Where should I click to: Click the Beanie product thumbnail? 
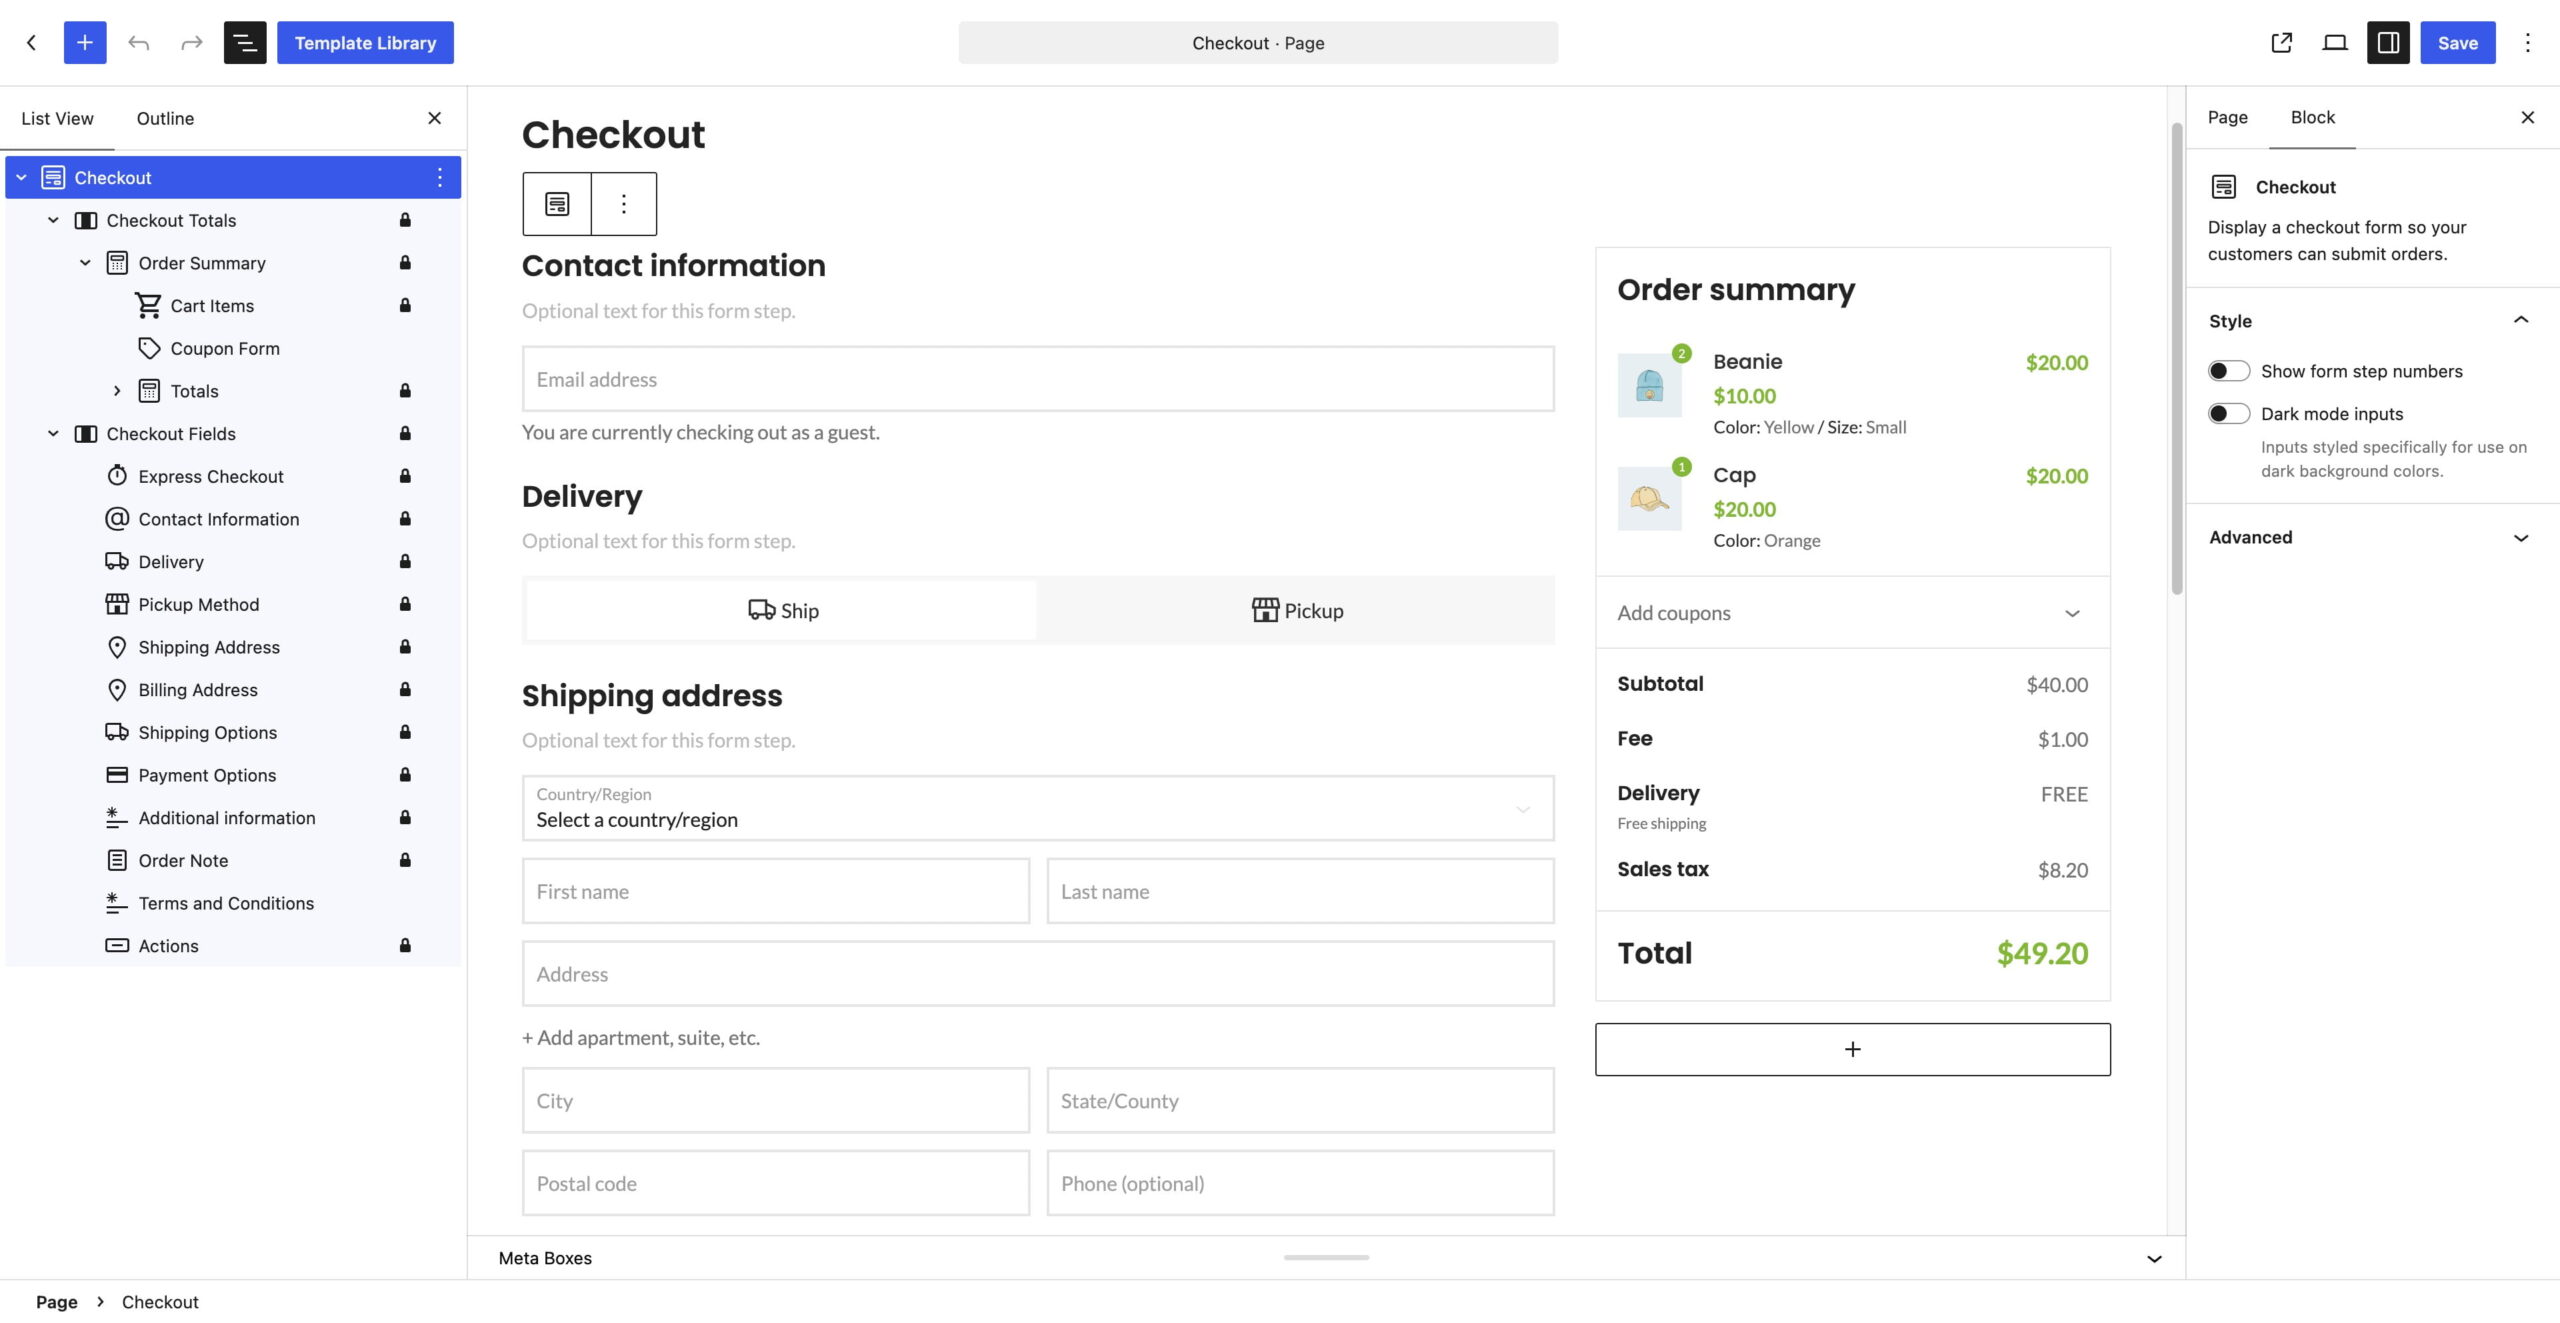point(1649,385)
